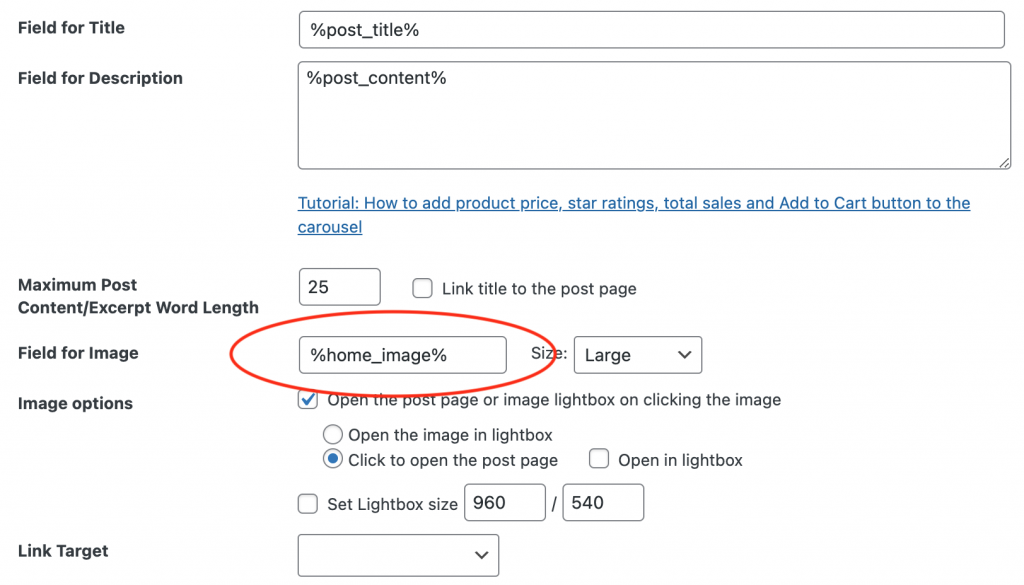This screenshot has width=1024, height=585.
Task: Click the lightbox height field showing 540
Action: coord(603,503)
